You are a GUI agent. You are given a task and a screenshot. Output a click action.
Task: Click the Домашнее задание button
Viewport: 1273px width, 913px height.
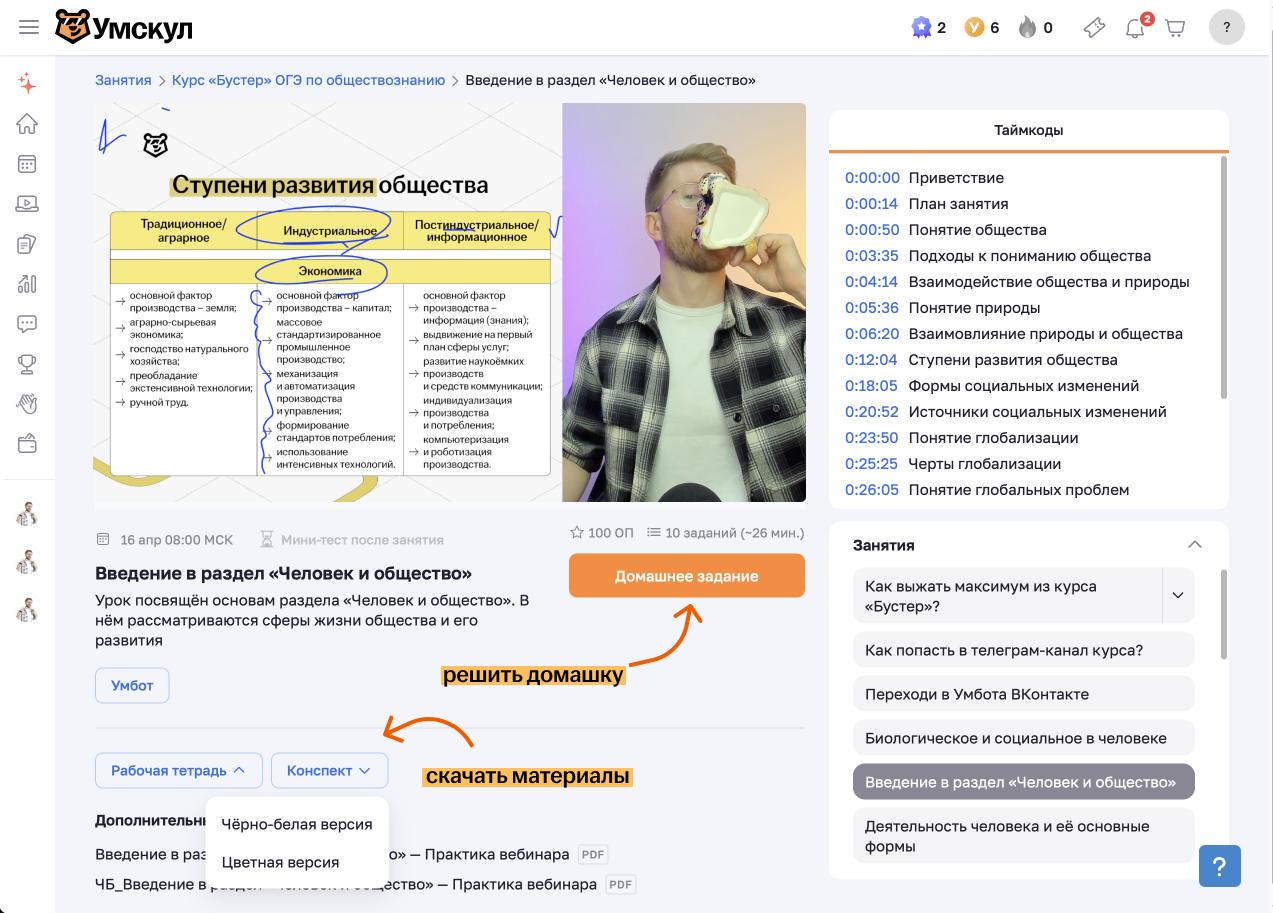pyautogui.click(x=687, y=576)
